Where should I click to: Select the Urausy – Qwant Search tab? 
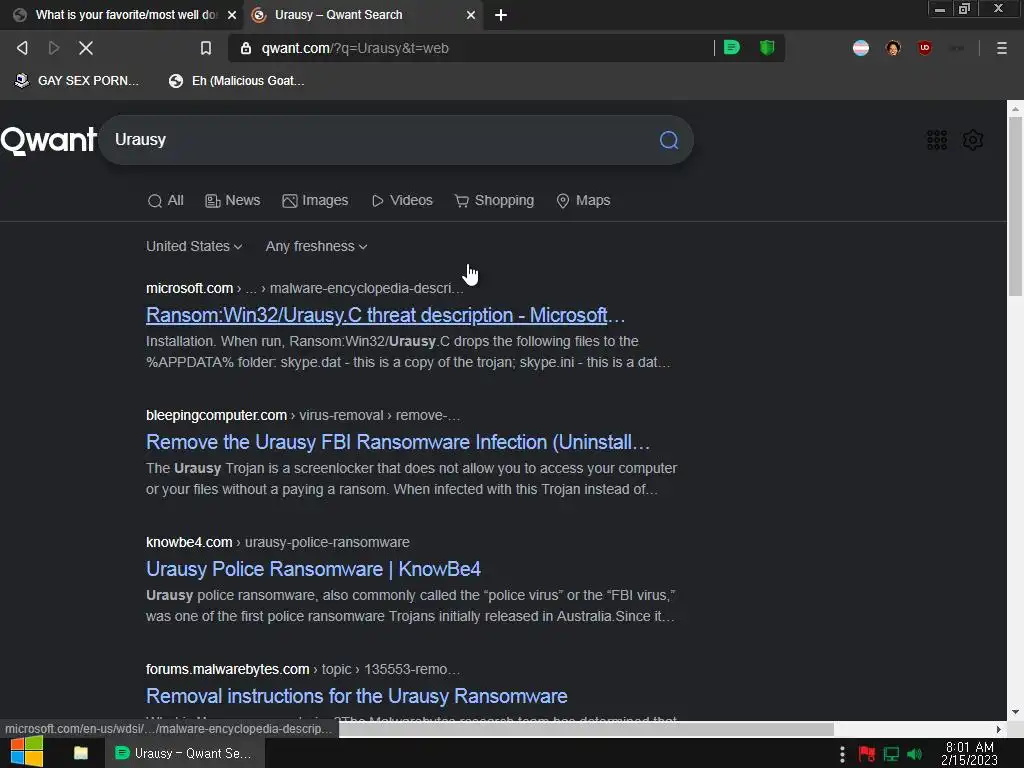(363, 15)
